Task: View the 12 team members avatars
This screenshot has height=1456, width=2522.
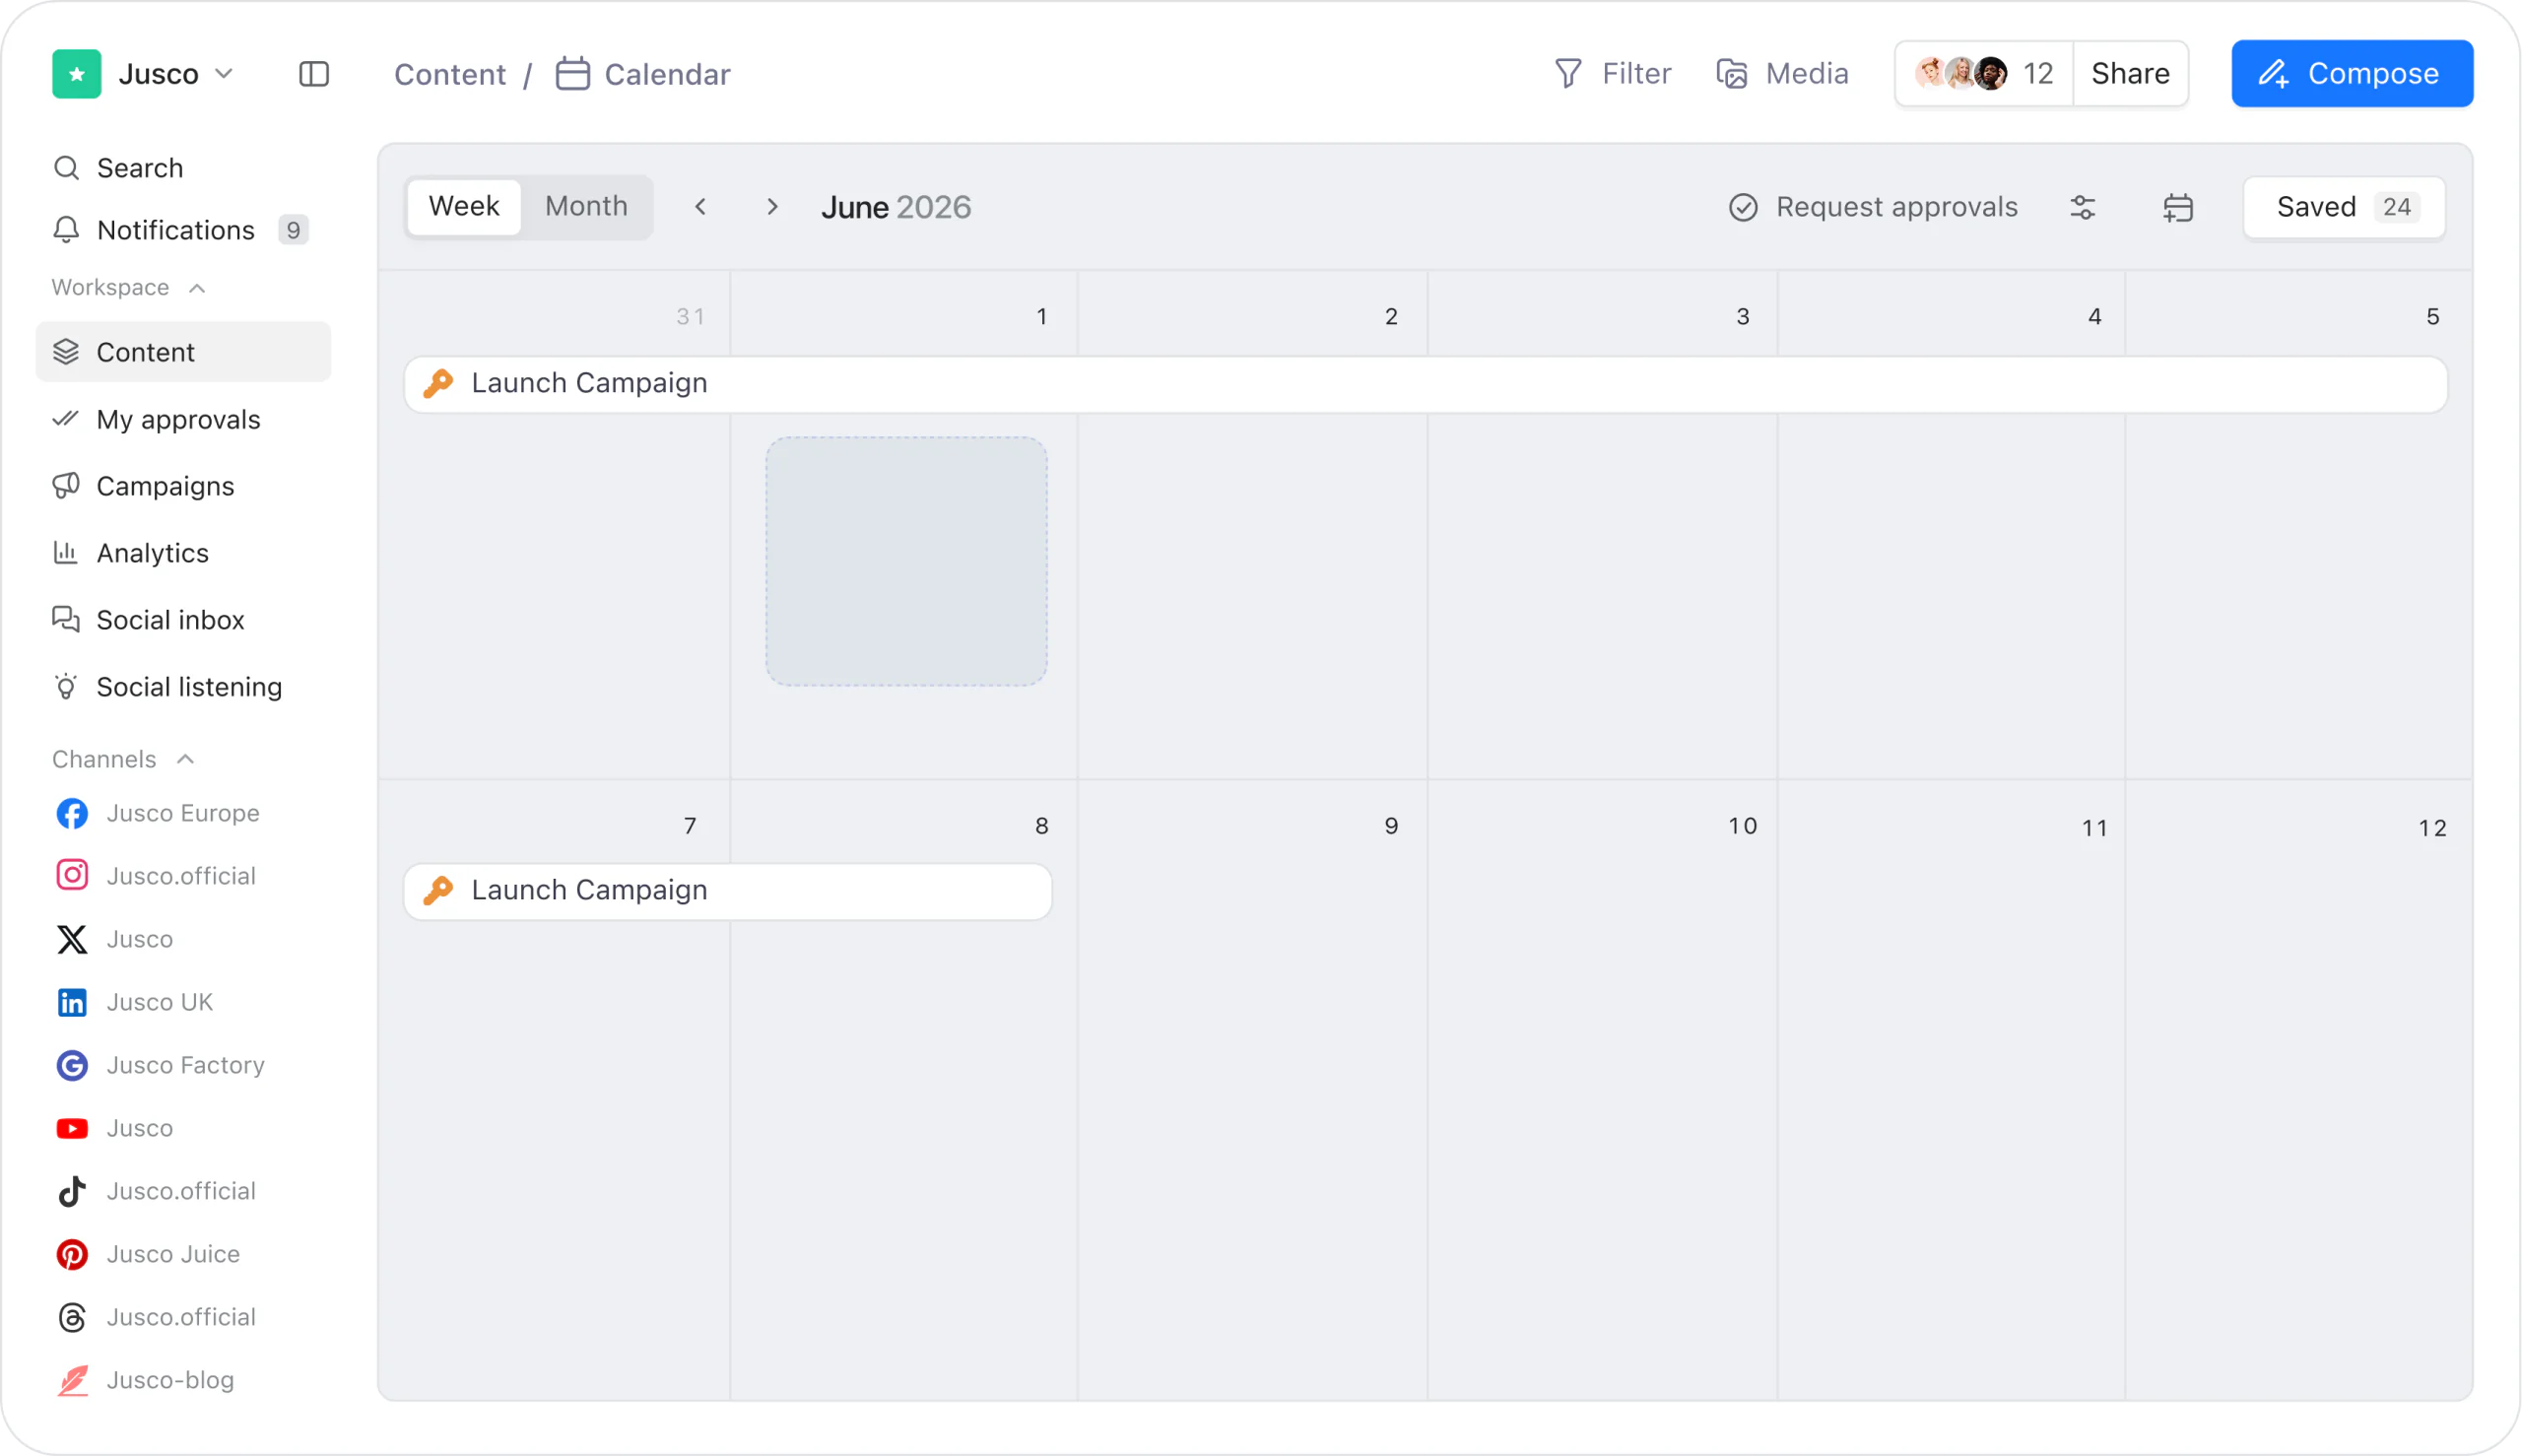Action: [1984, 73]
